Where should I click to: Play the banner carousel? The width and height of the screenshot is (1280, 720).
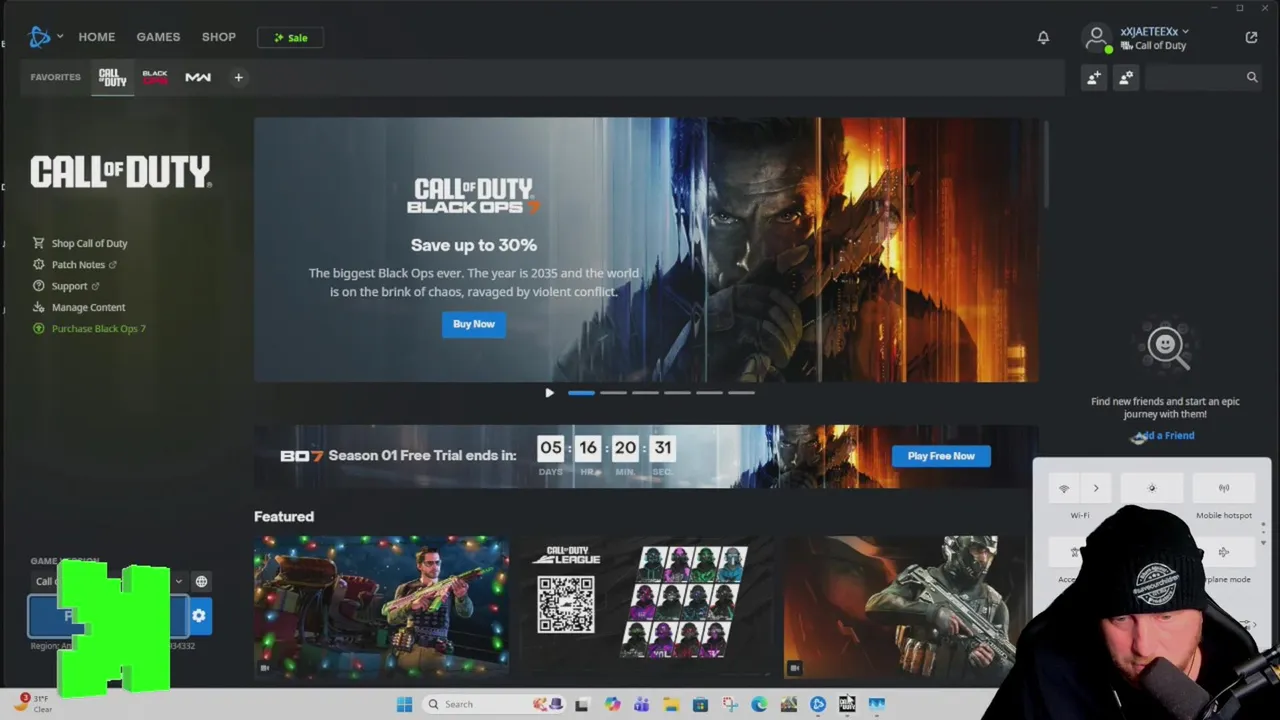point(549,393)
